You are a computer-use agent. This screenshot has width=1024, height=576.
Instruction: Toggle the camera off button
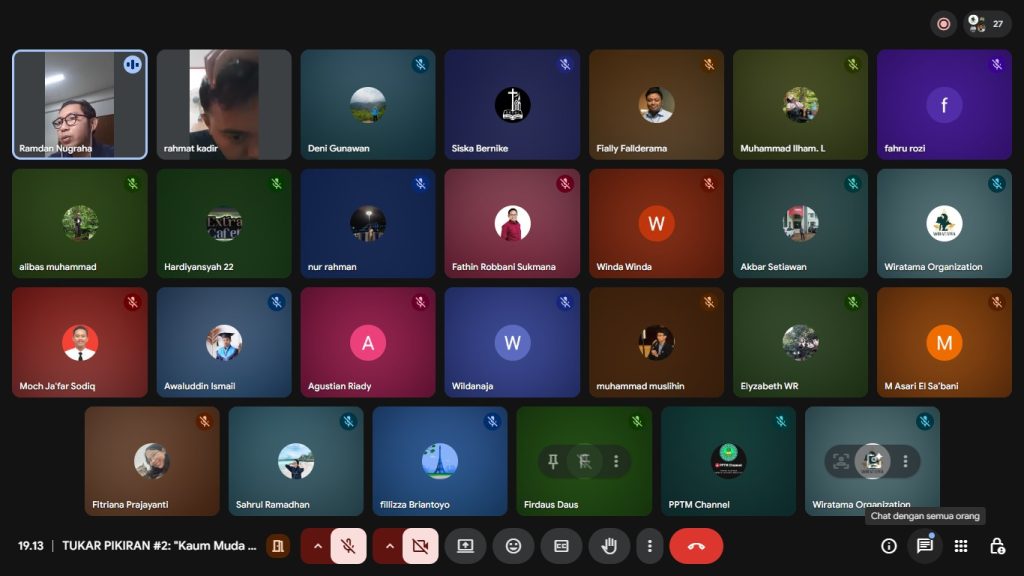point(420,546)
